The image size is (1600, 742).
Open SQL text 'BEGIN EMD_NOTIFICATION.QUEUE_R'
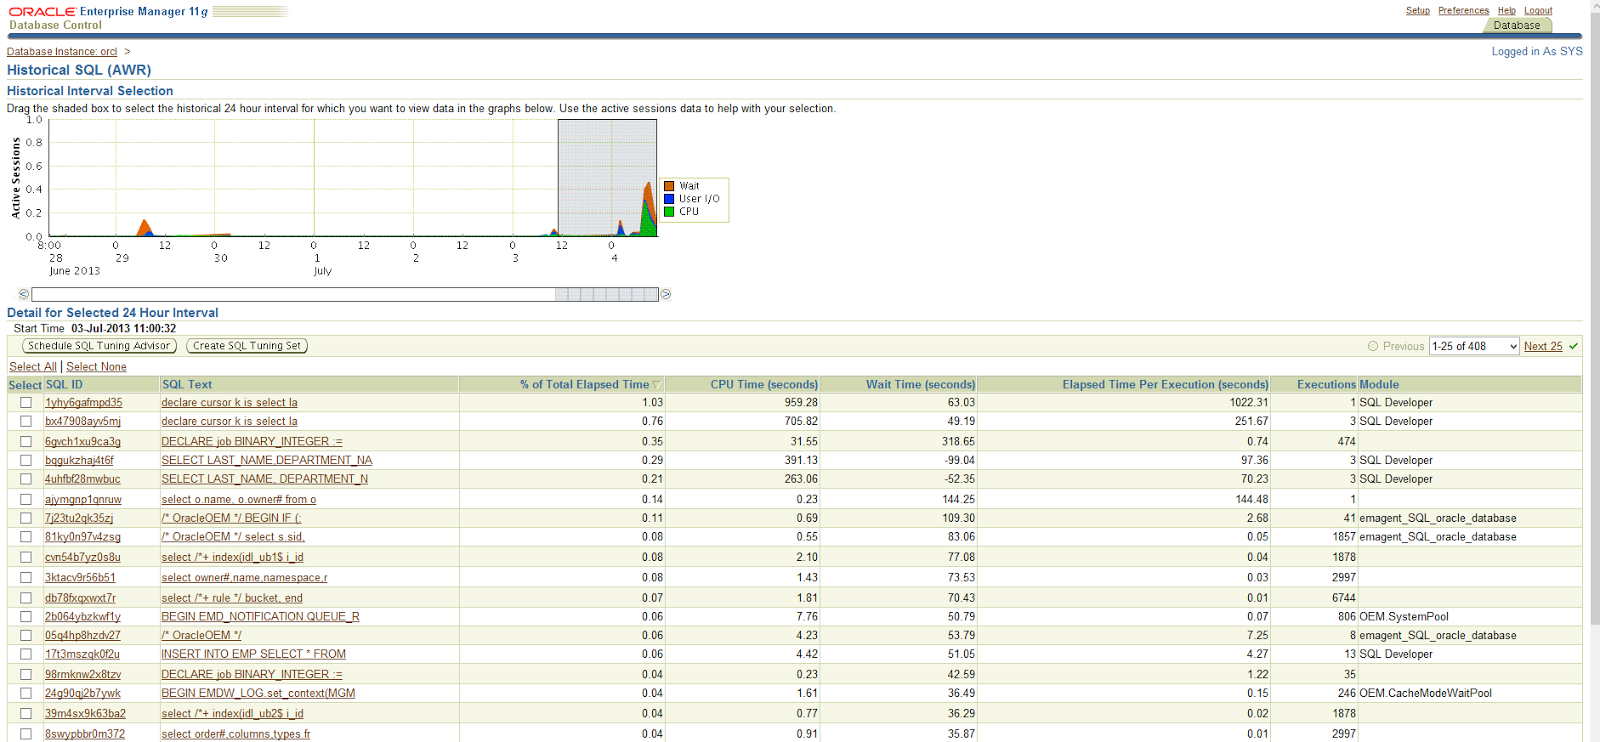(260, 617)
